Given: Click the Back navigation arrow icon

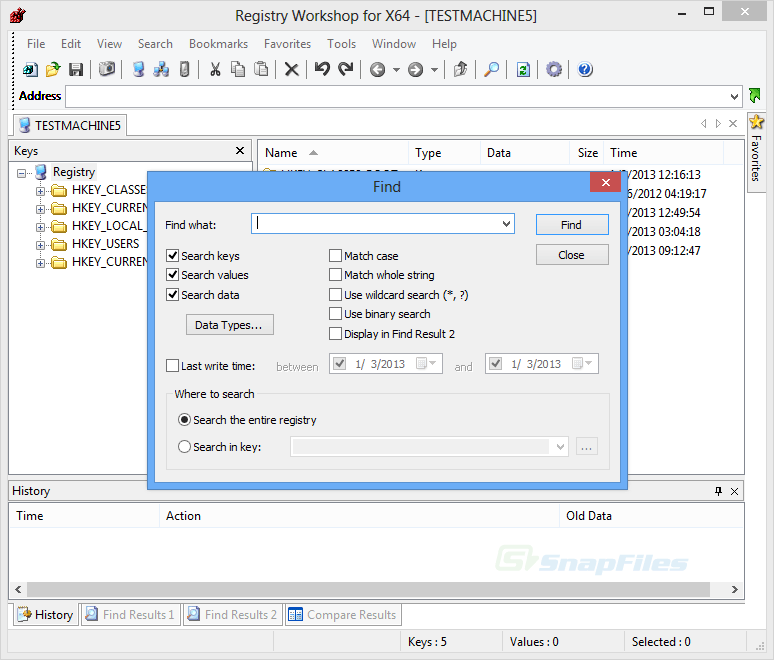Looking at the screenshot, I should click(x=377, y=70).
